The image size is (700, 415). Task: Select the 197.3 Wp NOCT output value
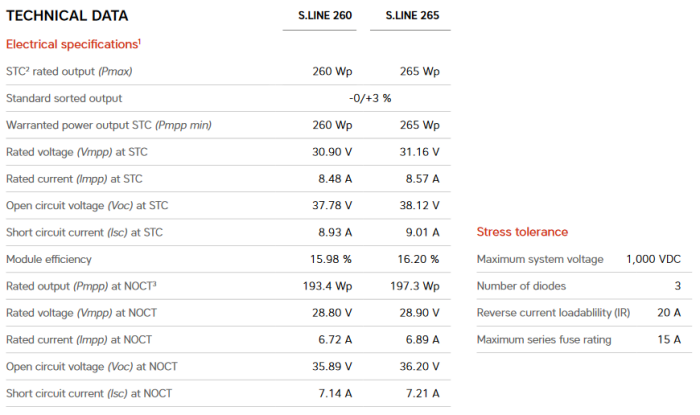pyautogui.click(x=414, y=286)
